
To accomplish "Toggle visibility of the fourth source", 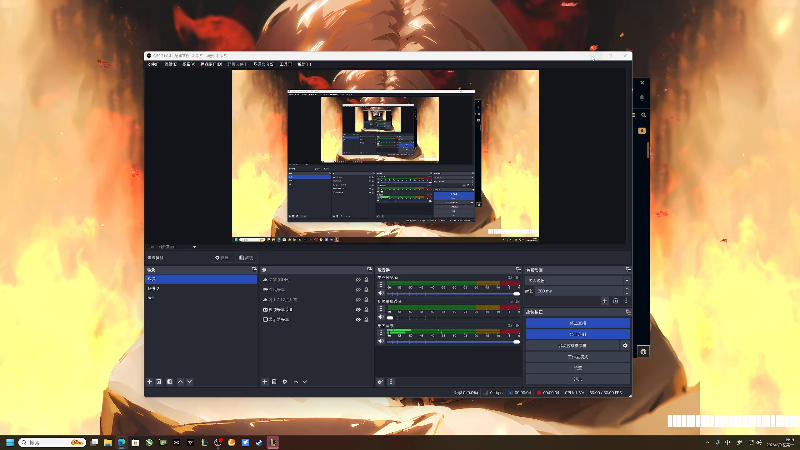I will pyautogui.click(x=358, y=310).
